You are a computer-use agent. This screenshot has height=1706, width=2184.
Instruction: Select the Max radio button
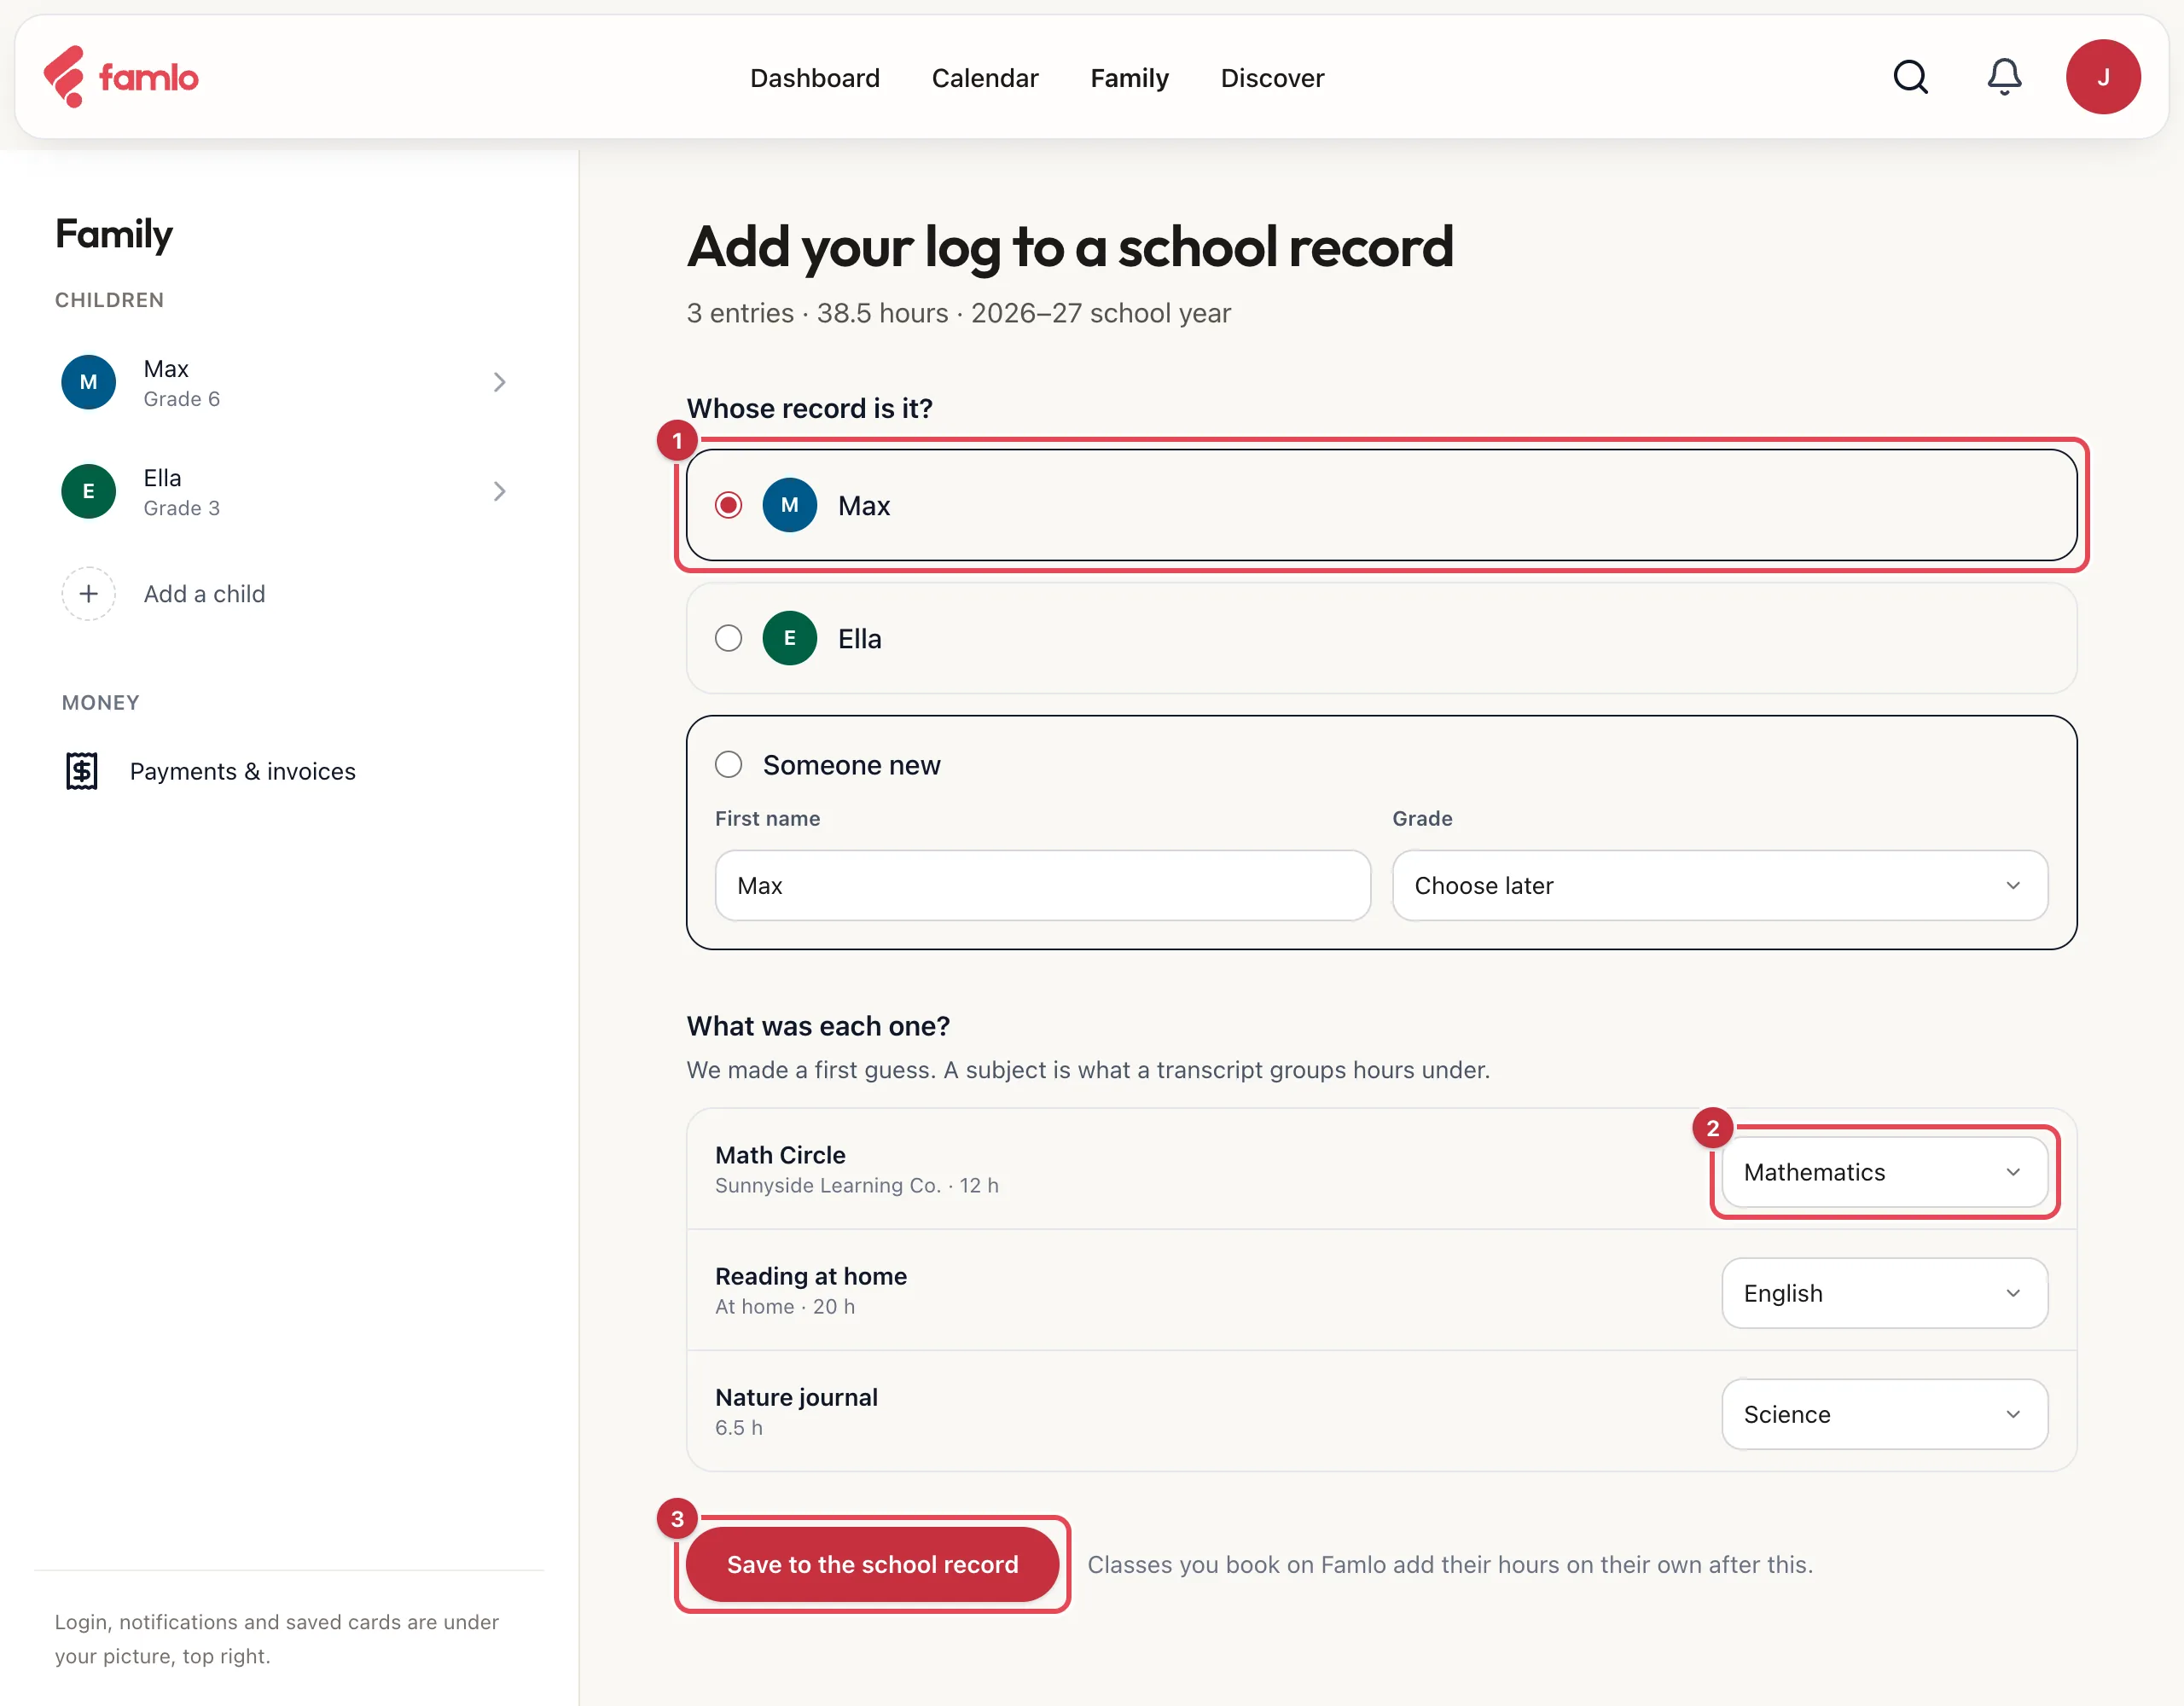(x=728, y=505)
